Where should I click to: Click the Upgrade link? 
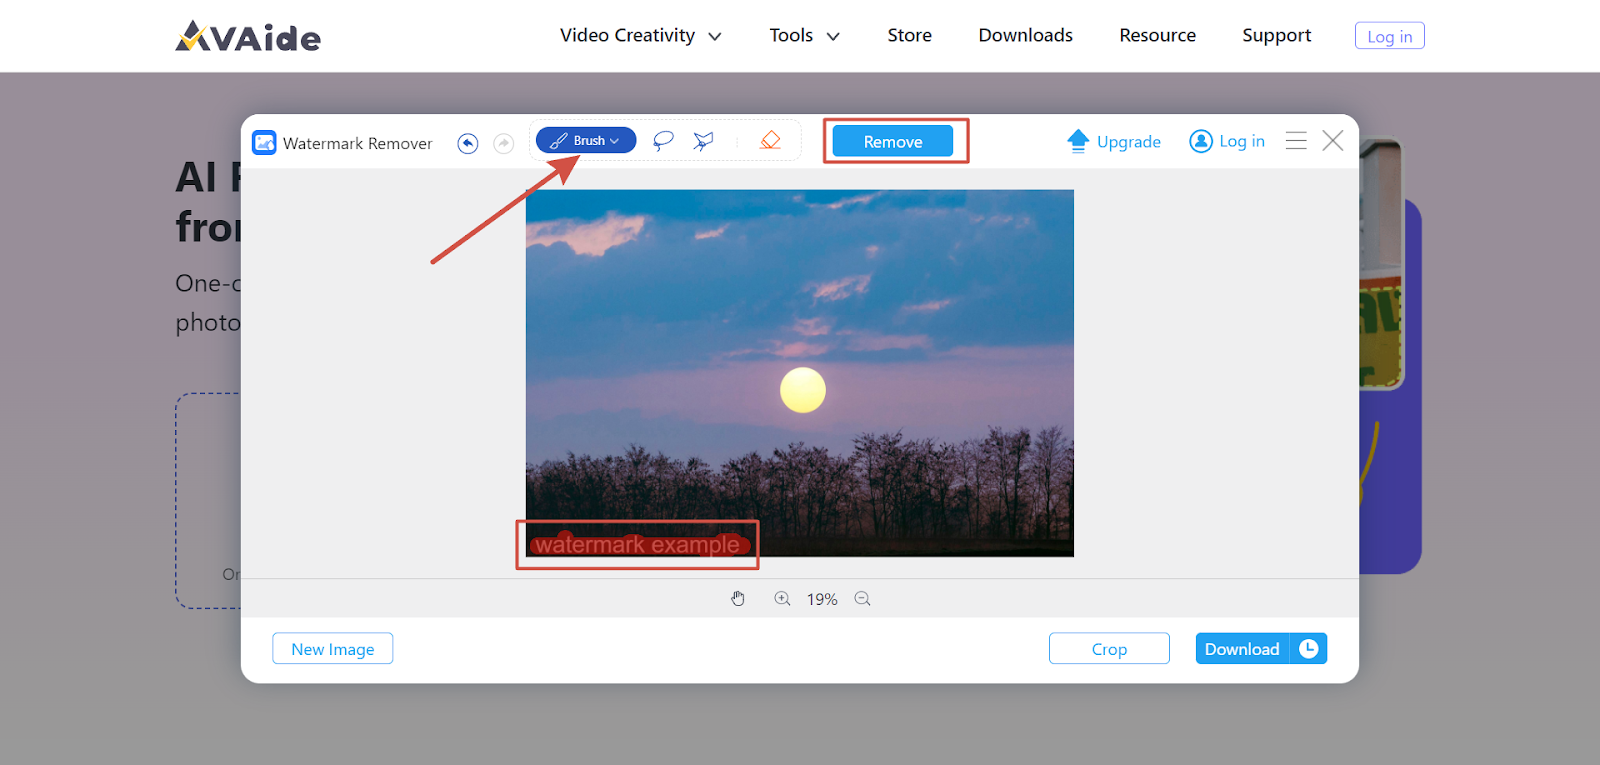[x=1114, y=142]
